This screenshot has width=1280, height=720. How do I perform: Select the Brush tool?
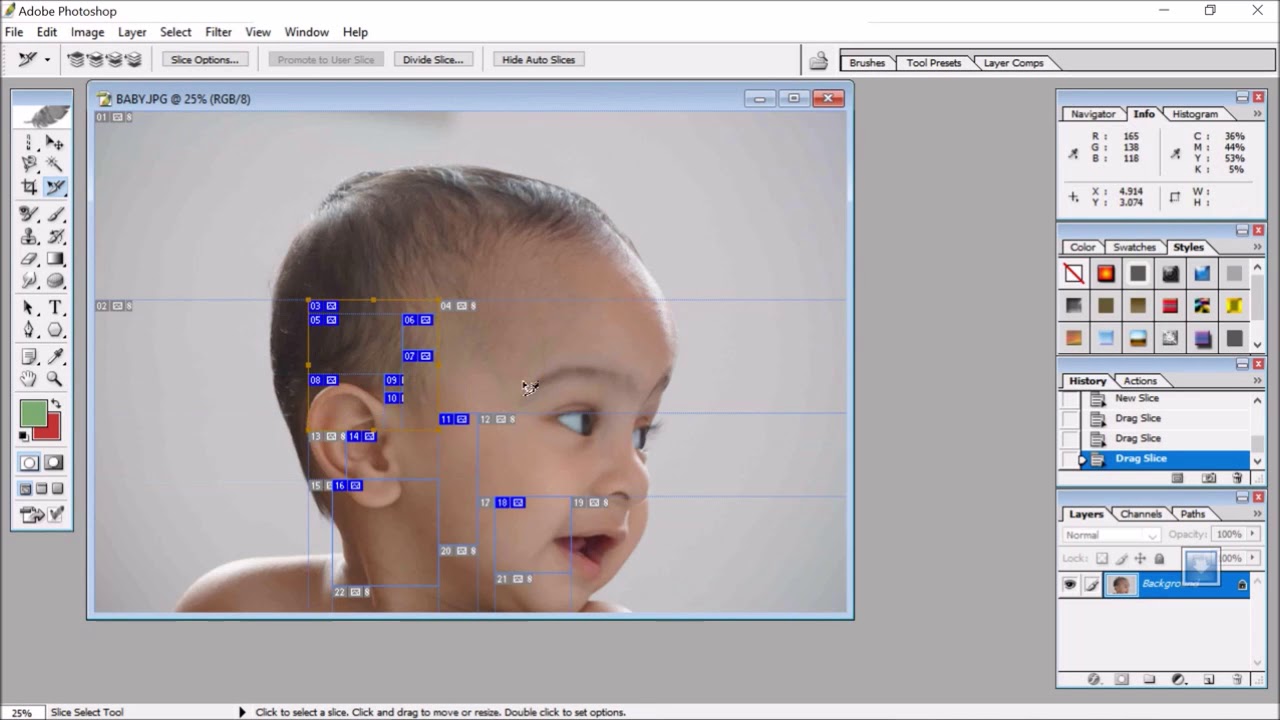coord(55,215)
